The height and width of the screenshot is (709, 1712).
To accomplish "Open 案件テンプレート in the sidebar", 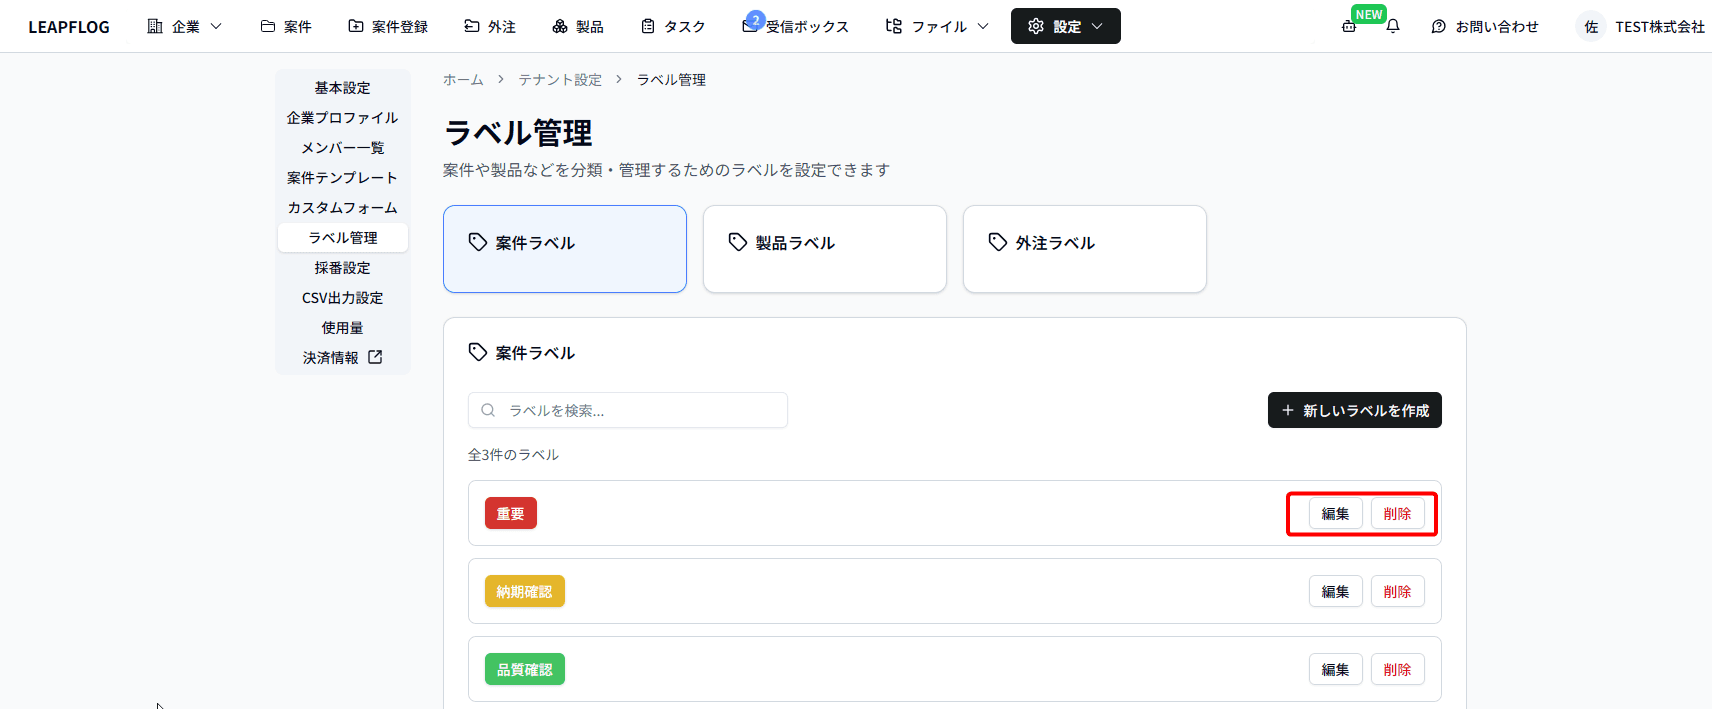I will click(x=343, y=178).
